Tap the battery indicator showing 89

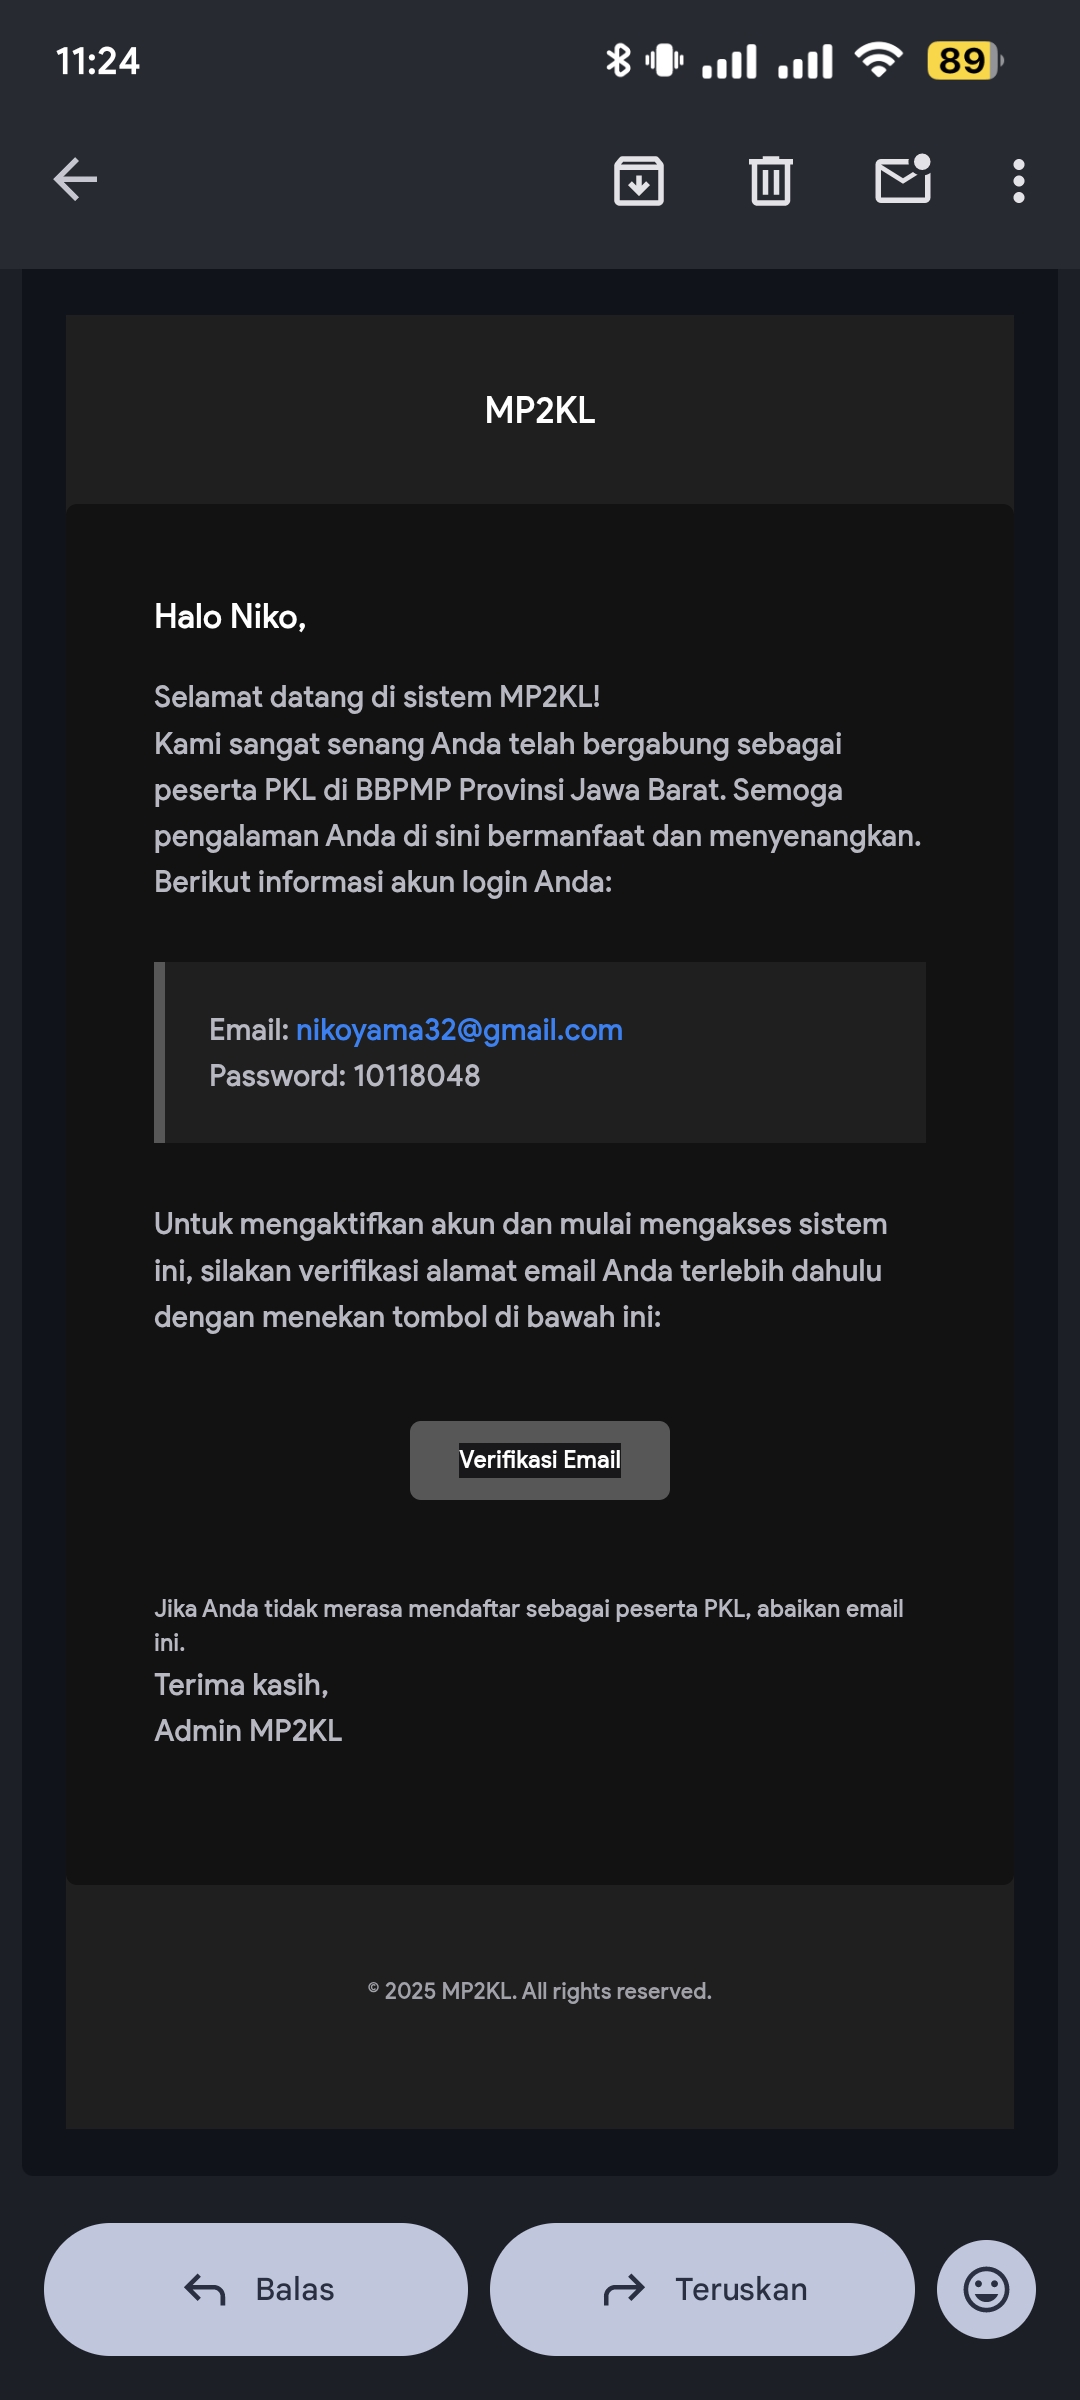tap(965, 61)
